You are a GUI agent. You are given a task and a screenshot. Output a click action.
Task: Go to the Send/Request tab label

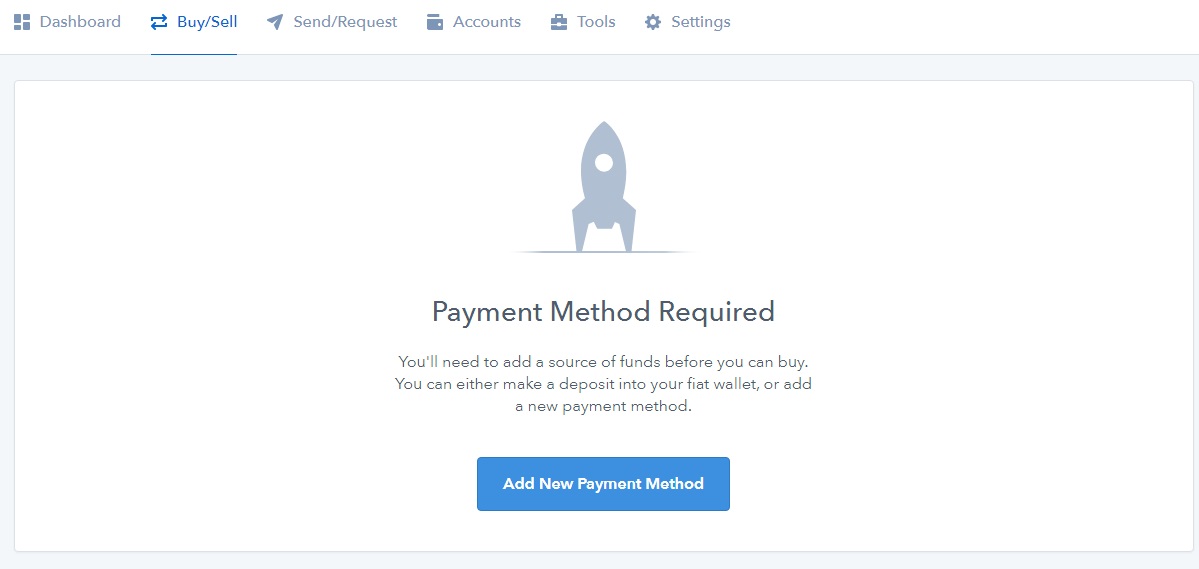pyautogui.click(x=345, y=22)
